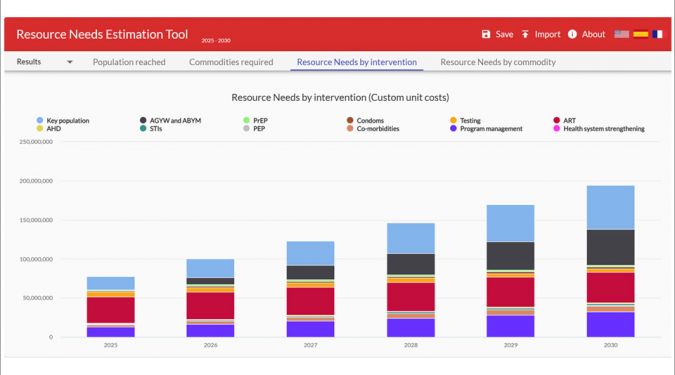This screenshot has height=375, width=675.
Task: Click the Health system strengthening legend item
Action: click(x=599, y=129)
